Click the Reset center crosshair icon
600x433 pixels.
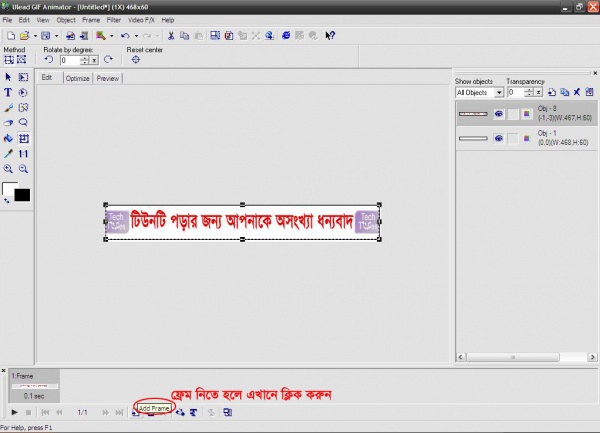point(136,60)
